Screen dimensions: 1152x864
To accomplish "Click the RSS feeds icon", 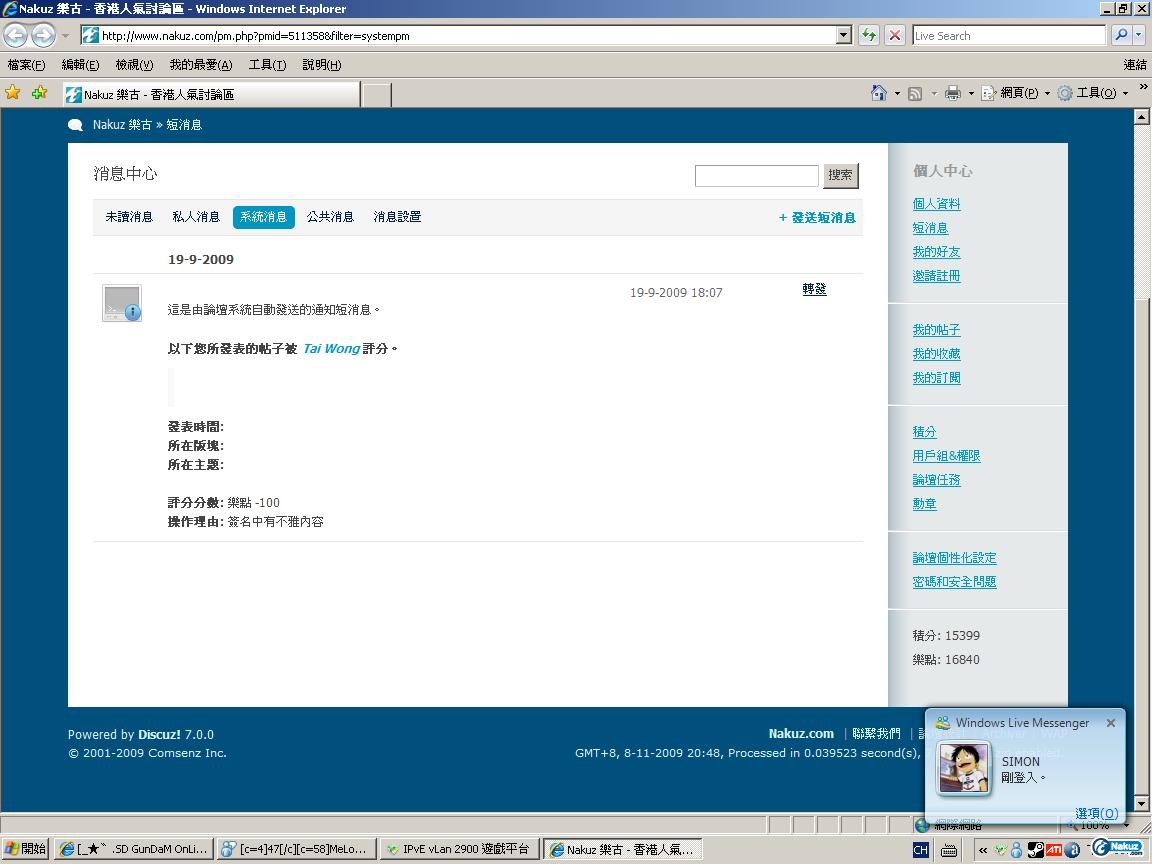I will tap(915, 93).
